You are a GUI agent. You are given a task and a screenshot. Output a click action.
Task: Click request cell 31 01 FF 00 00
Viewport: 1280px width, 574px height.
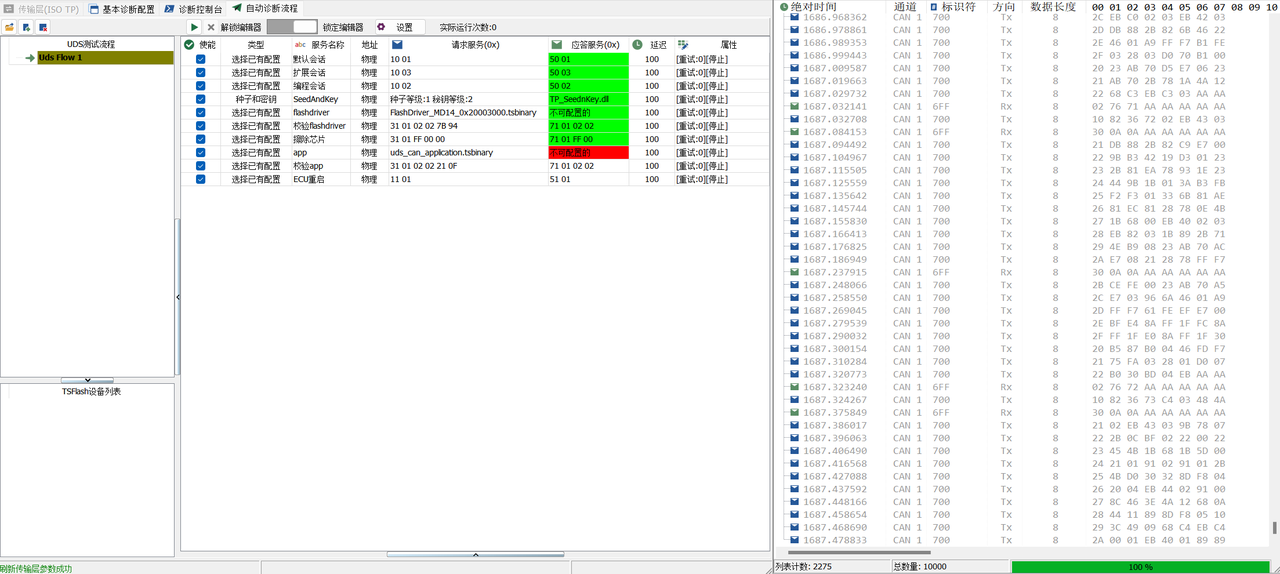click(x=468, y=139)
